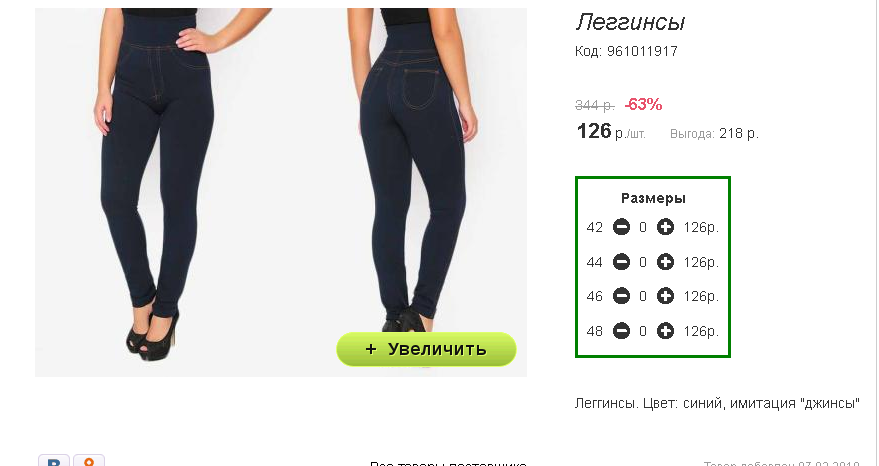Screen dimensions: 879x466
Task: Click the back view leggings photo
Action: 415,168
